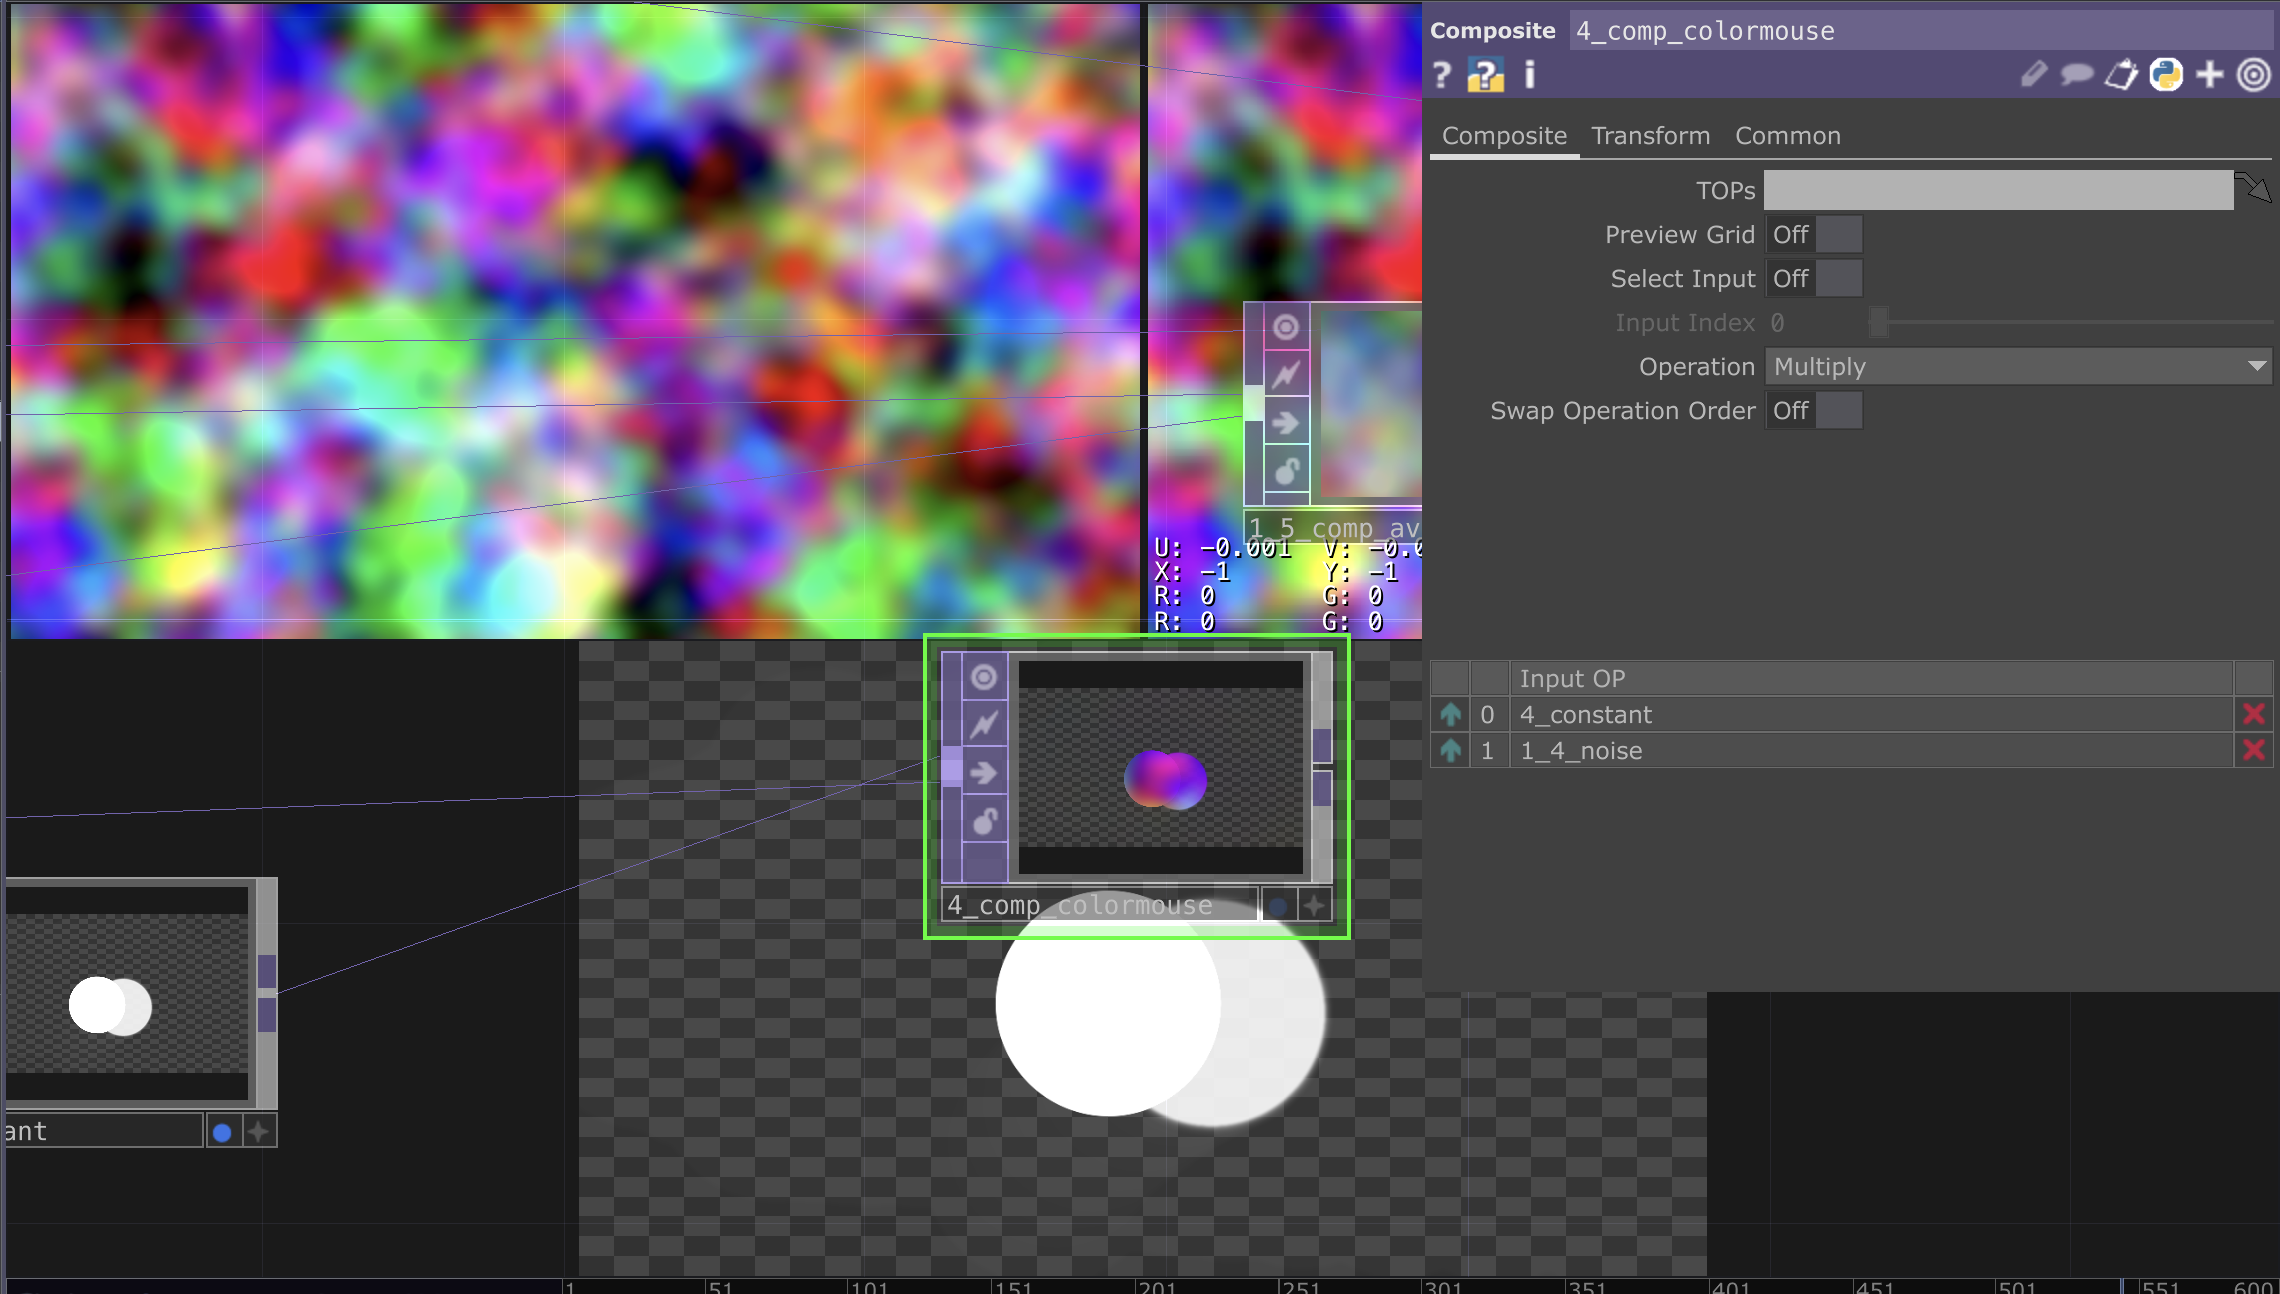Click the comment speech bubble icon

click(2077, 75)
